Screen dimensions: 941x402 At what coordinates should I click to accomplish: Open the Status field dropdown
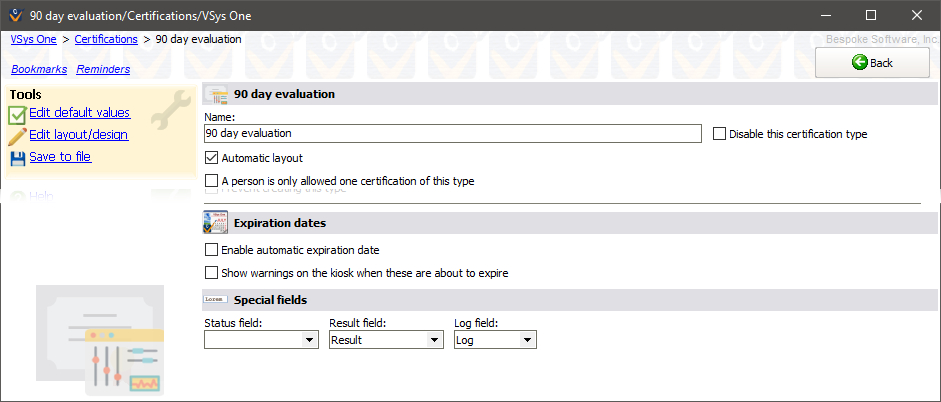tap(309, 340)
